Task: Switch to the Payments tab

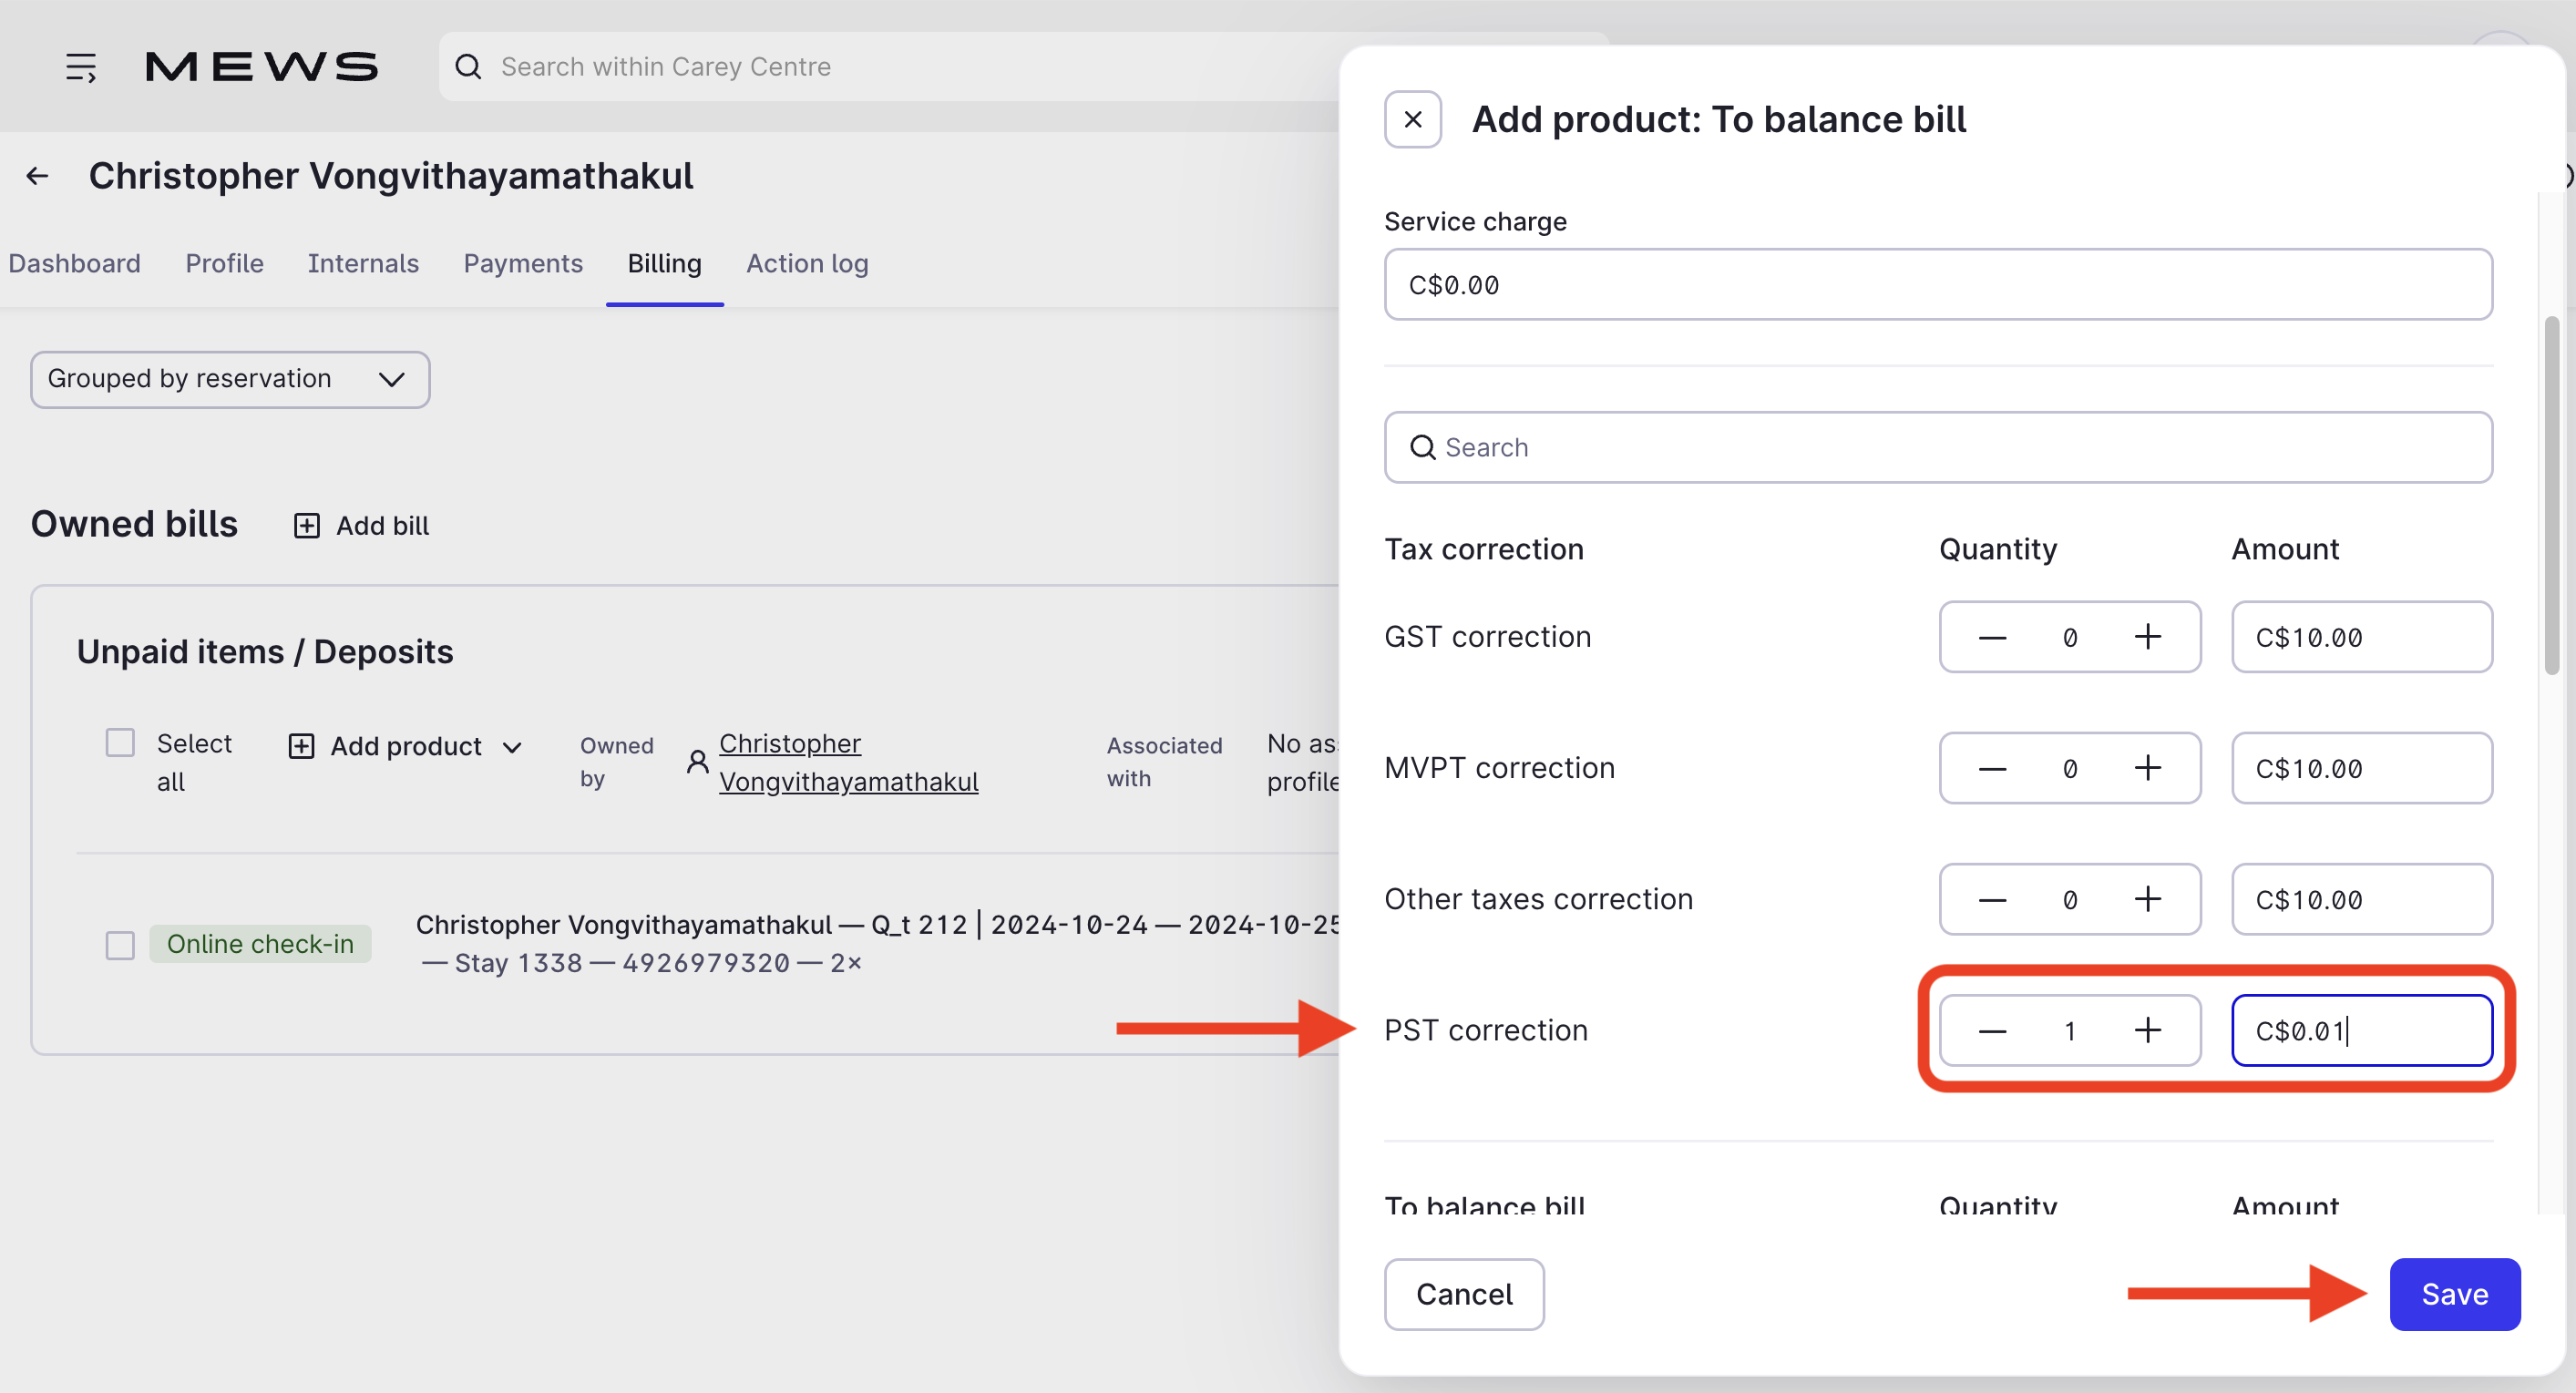Action: (522, 263)
